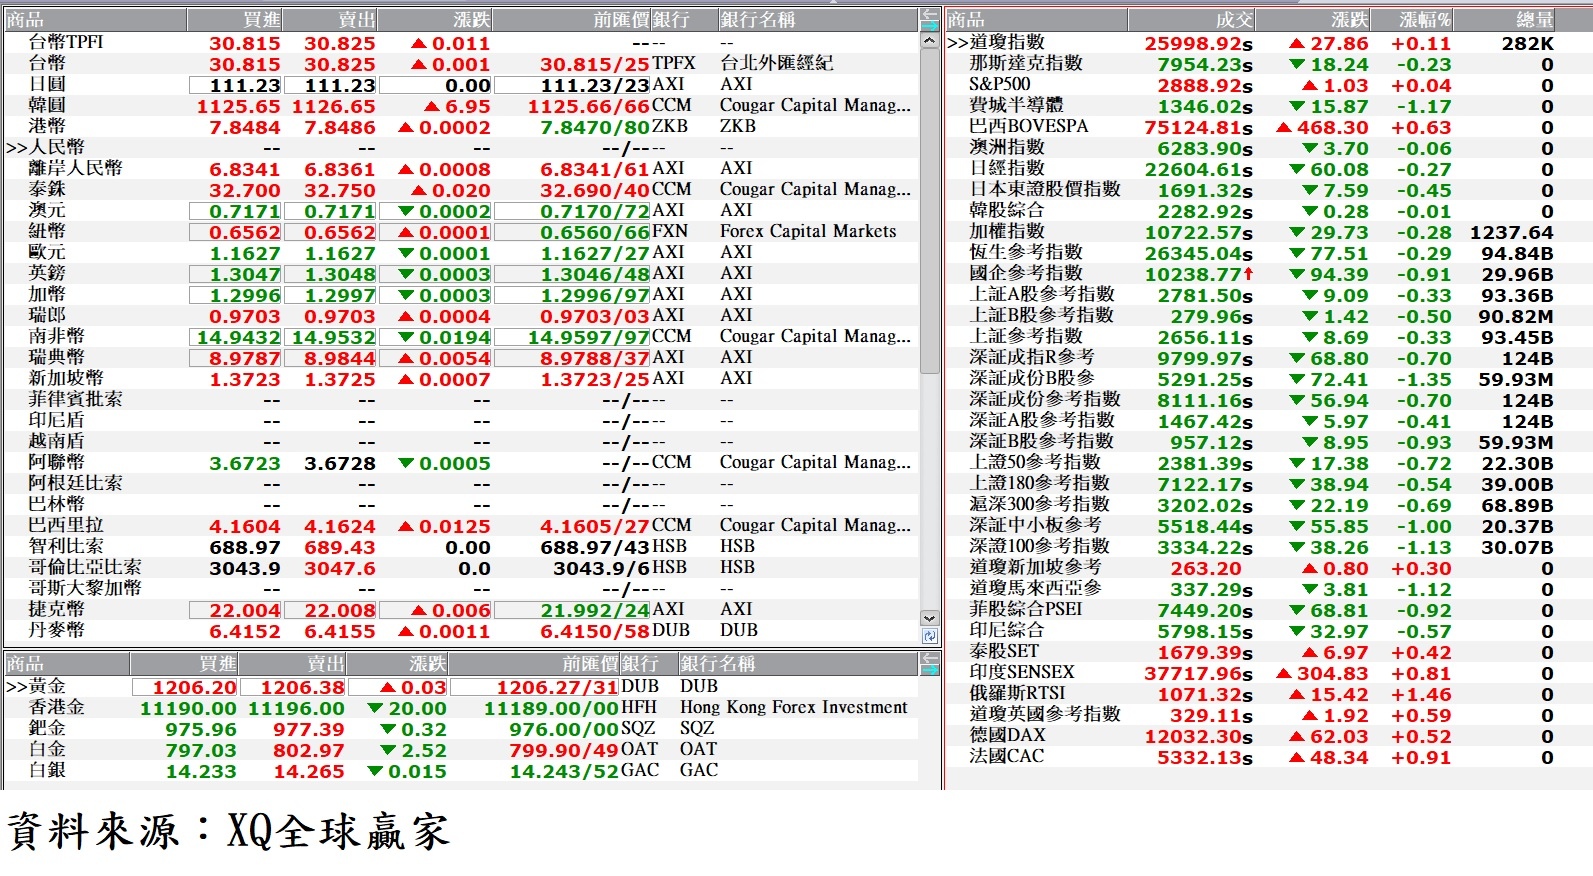Click the 台北外匯經紀 bank name
This screenshot has height=876, width=1593.
(x=776, y=63)
